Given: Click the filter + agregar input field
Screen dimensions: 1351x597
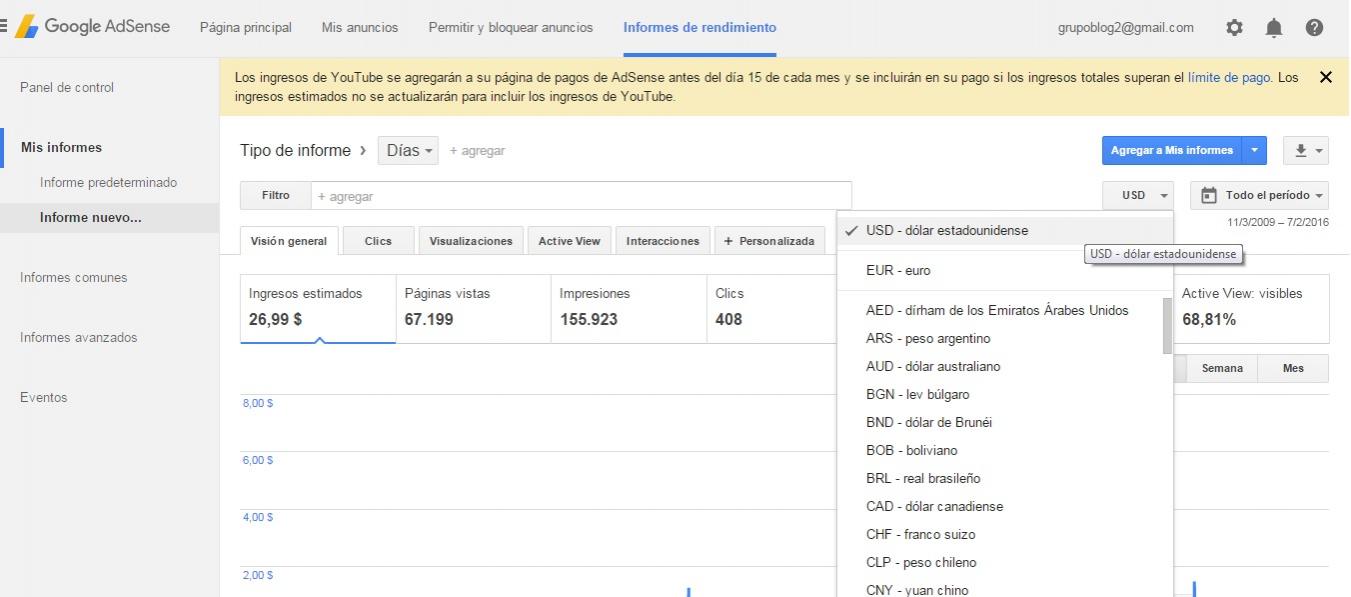Looking at the screenshot, I should point(581,196).
